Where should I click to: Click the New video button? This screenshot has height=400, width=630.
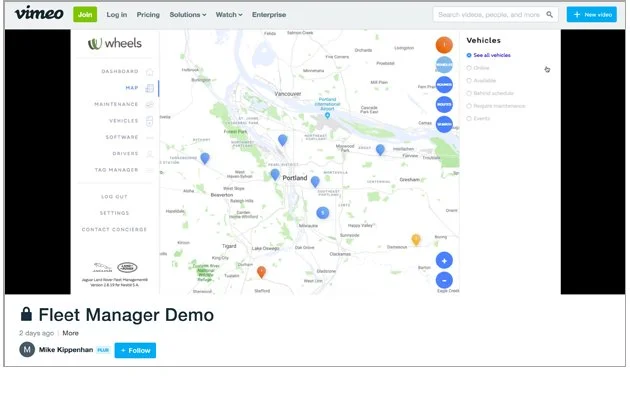click(591, 14)
